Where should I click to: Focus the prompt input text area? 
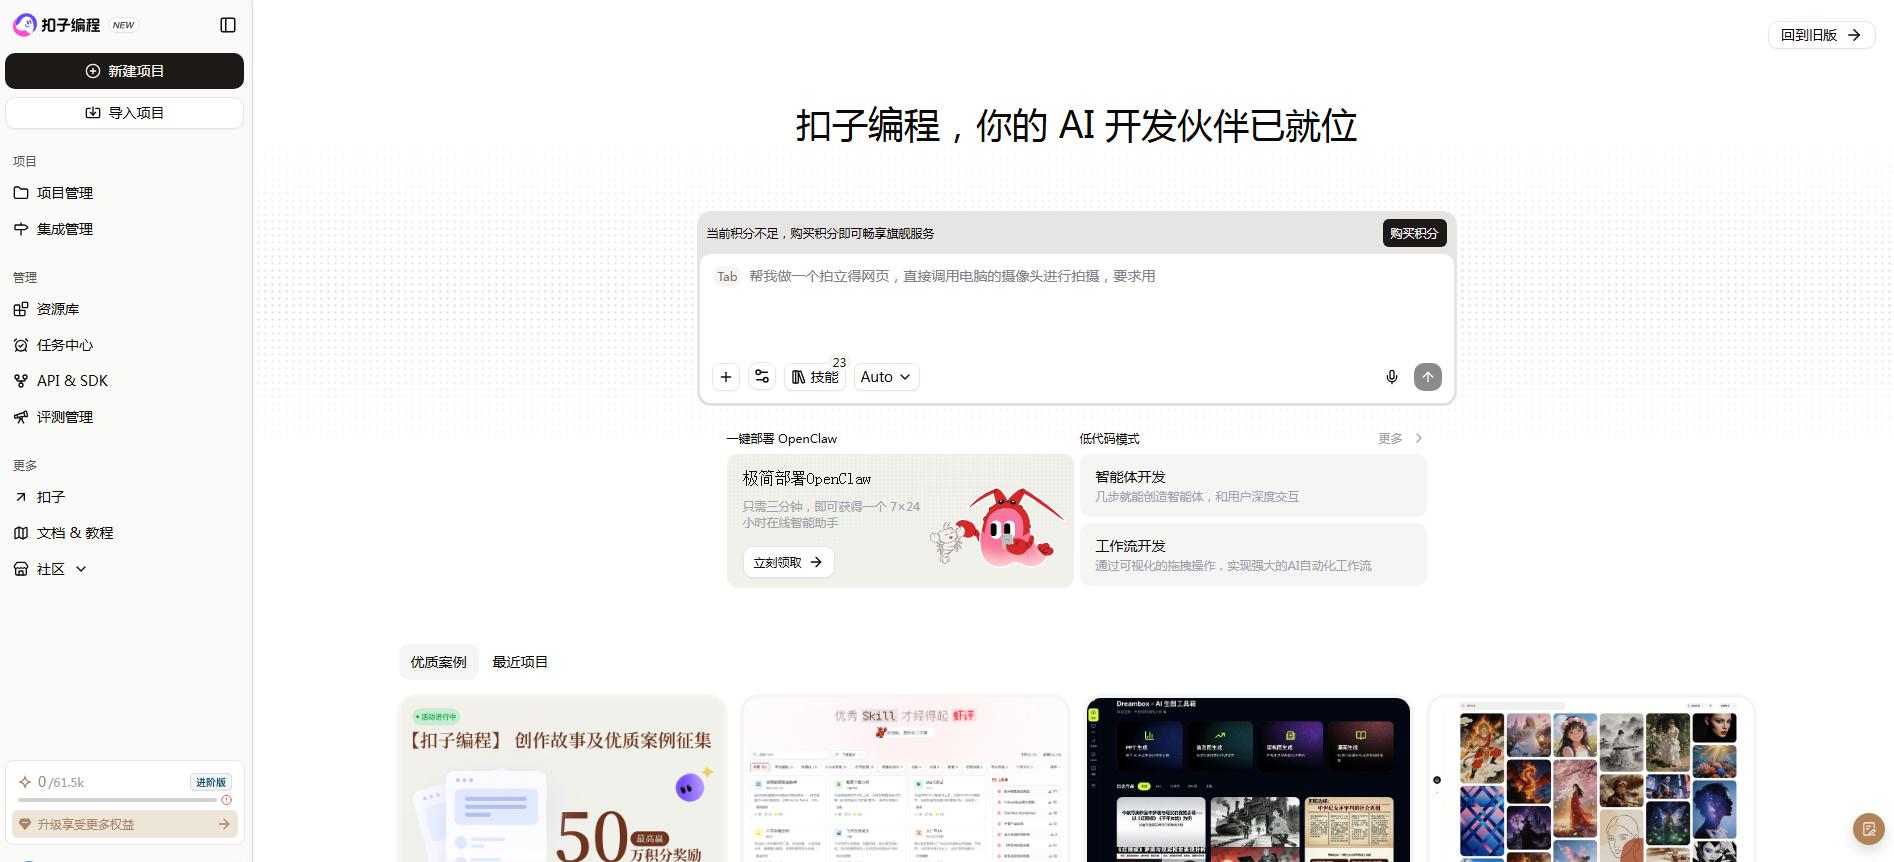point(1076,305)
